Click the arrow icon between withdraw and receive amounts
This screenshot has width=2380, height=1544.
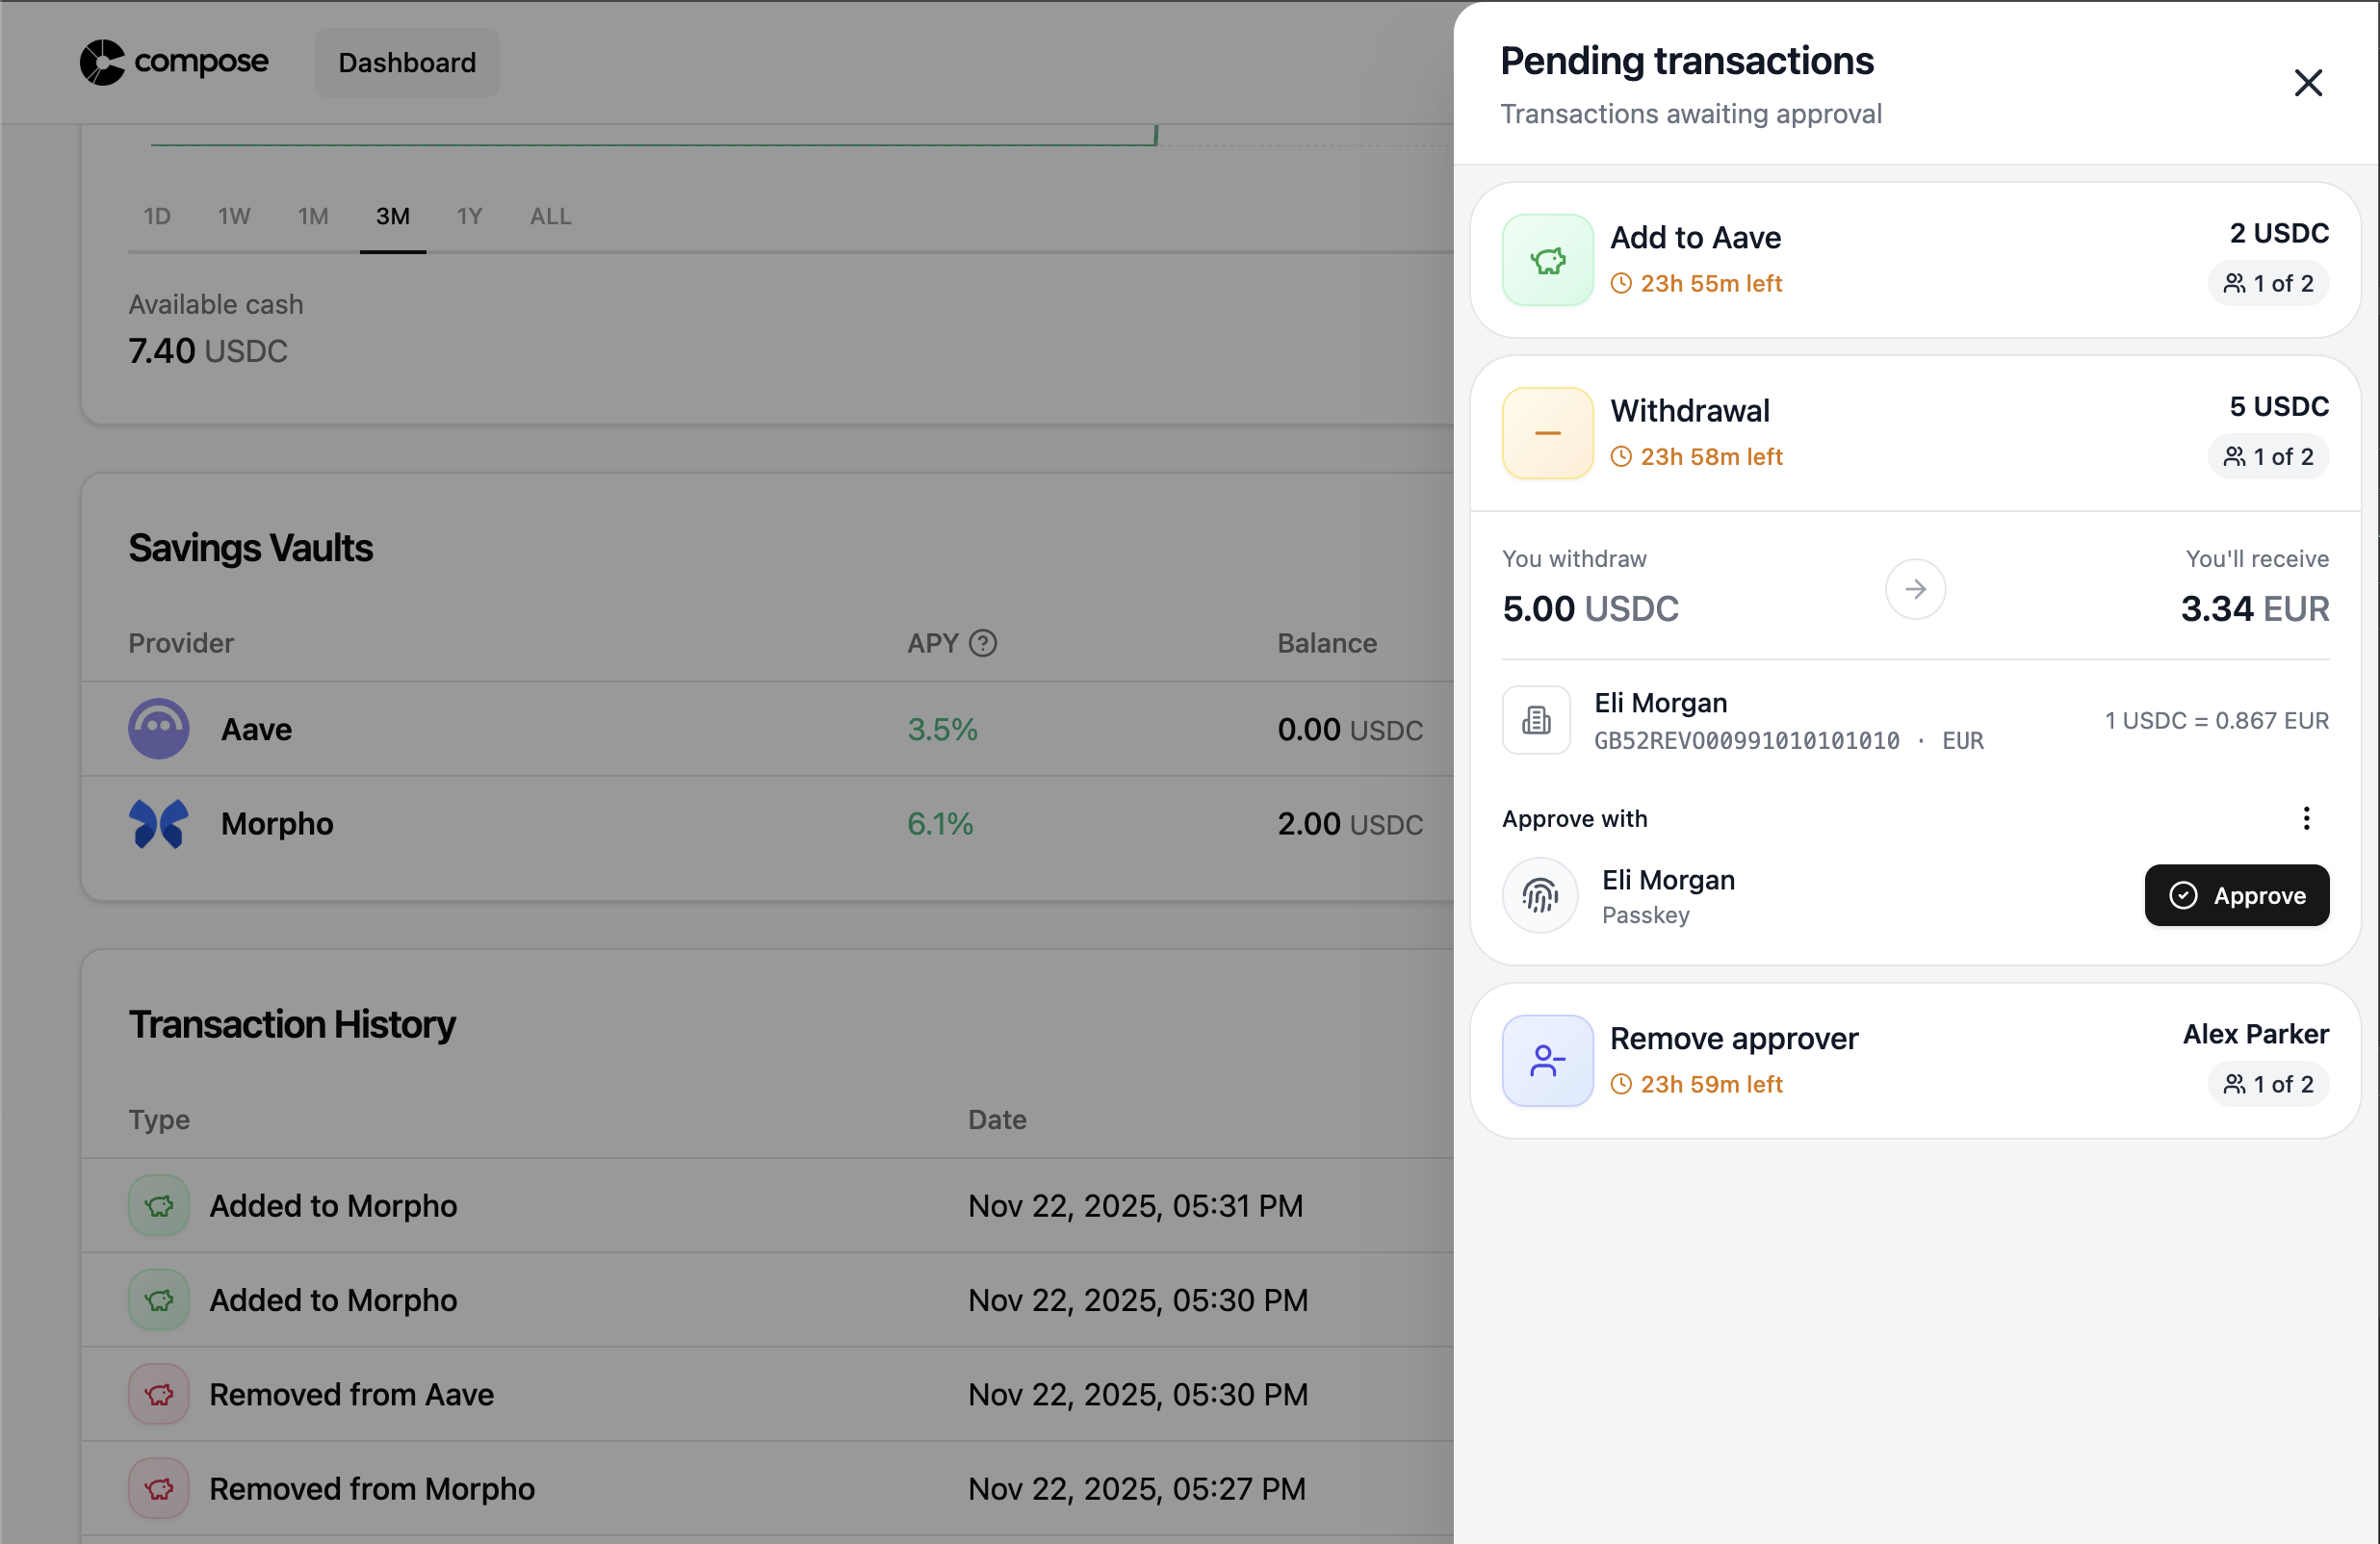click(1914, 589)
